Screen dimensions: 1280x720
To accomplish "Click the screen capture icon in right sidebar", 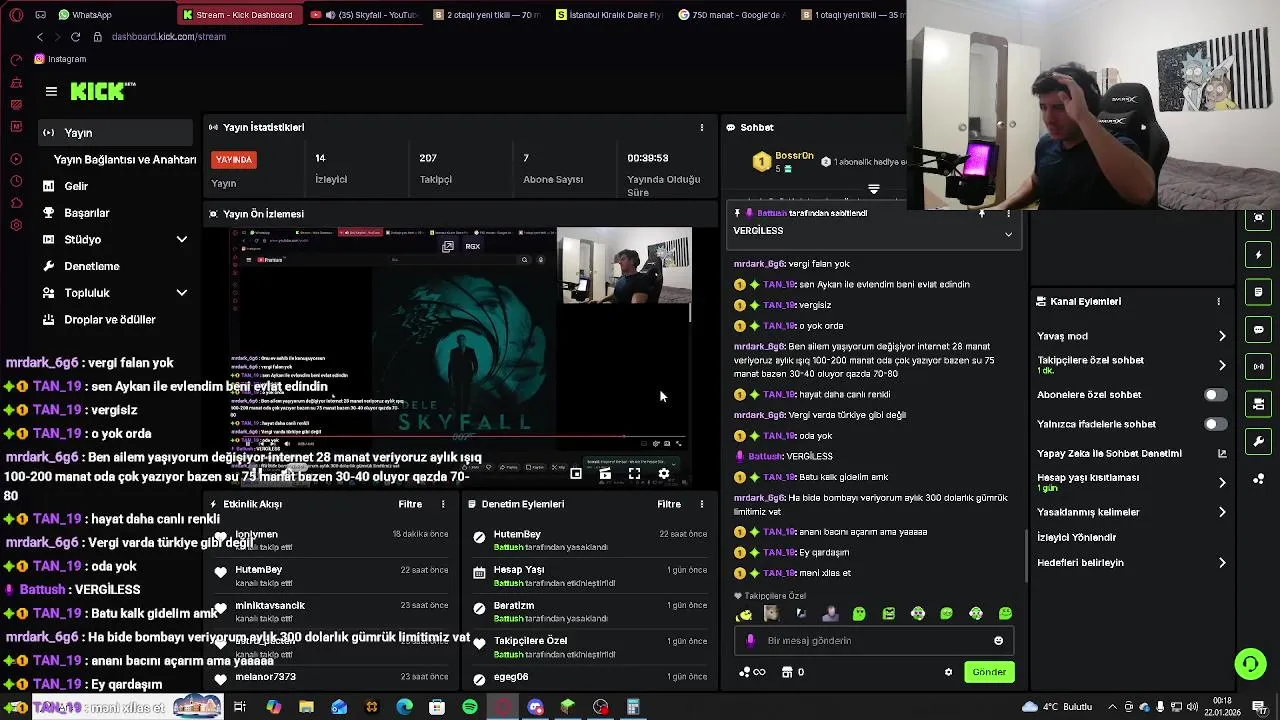I will click(x=1259, y=218).
